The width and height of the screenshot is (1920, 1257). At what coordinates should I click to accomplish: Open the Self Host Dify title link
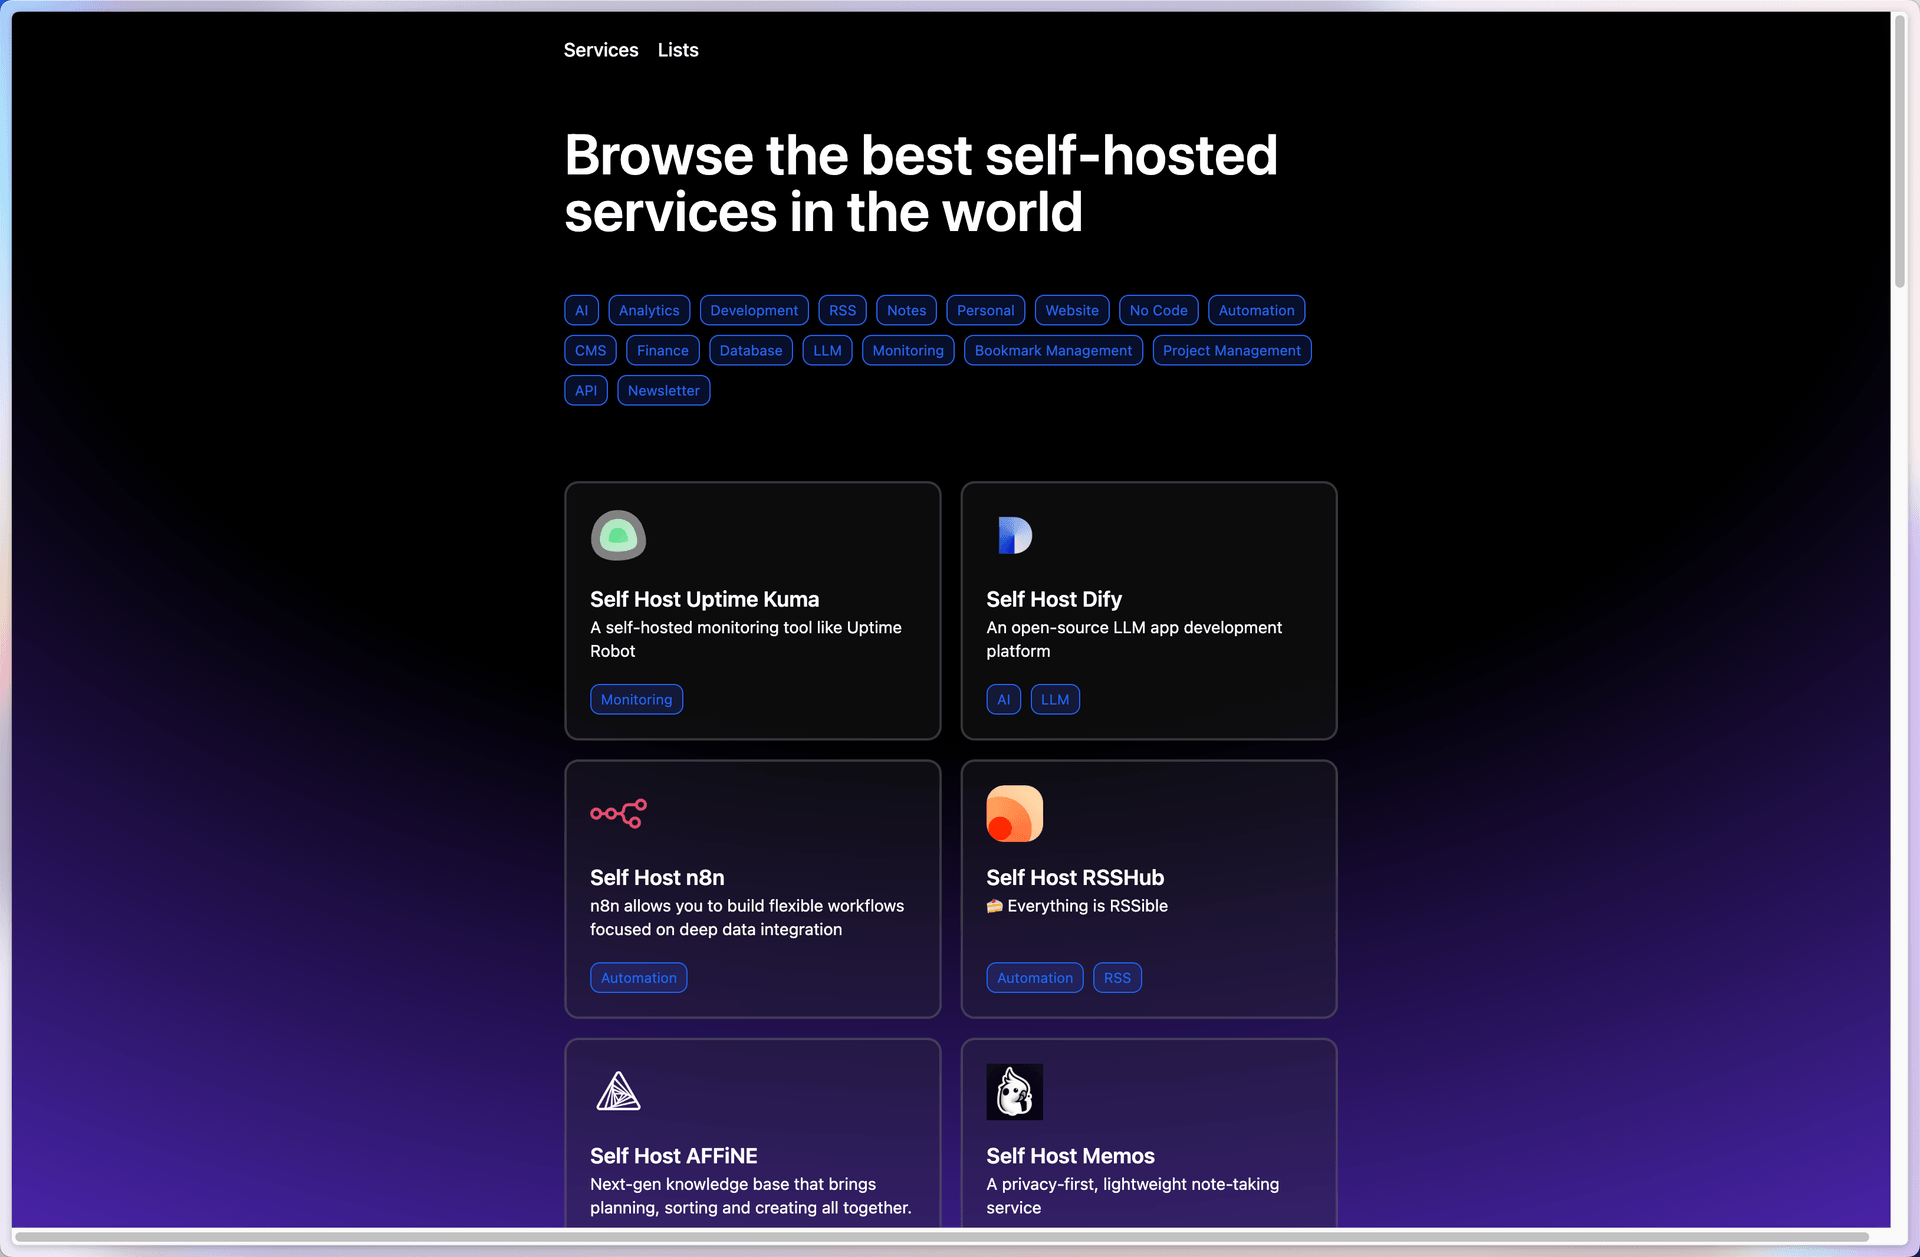coord(1053,599)
